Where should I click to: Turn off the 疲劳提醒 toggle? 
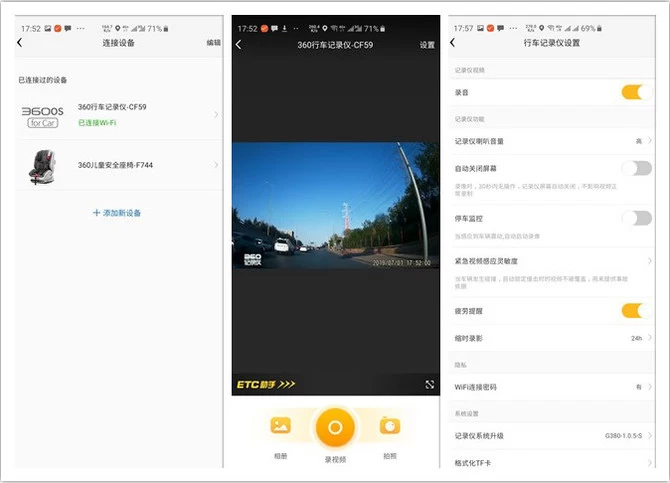click(x=635, y=311)
